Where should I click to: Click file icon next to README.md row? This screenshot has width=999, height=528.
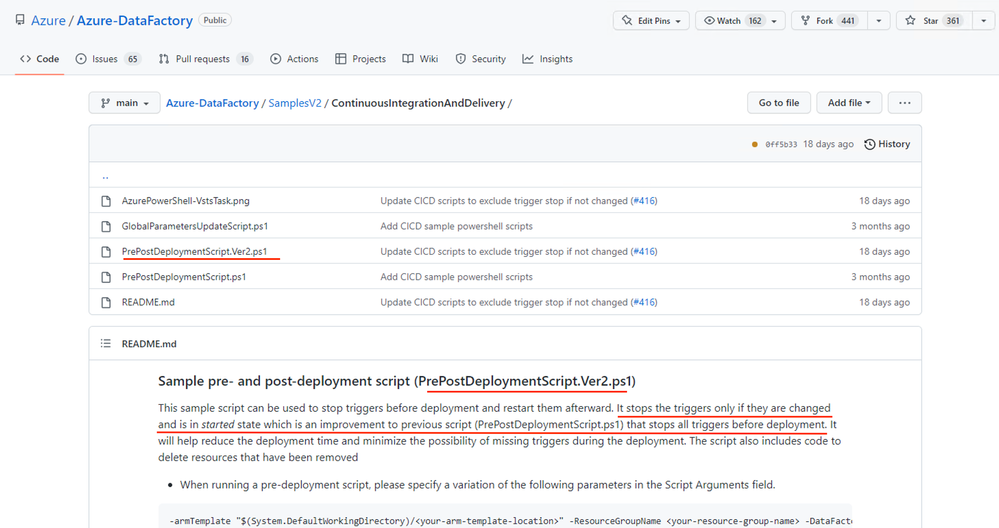[106, 303]
